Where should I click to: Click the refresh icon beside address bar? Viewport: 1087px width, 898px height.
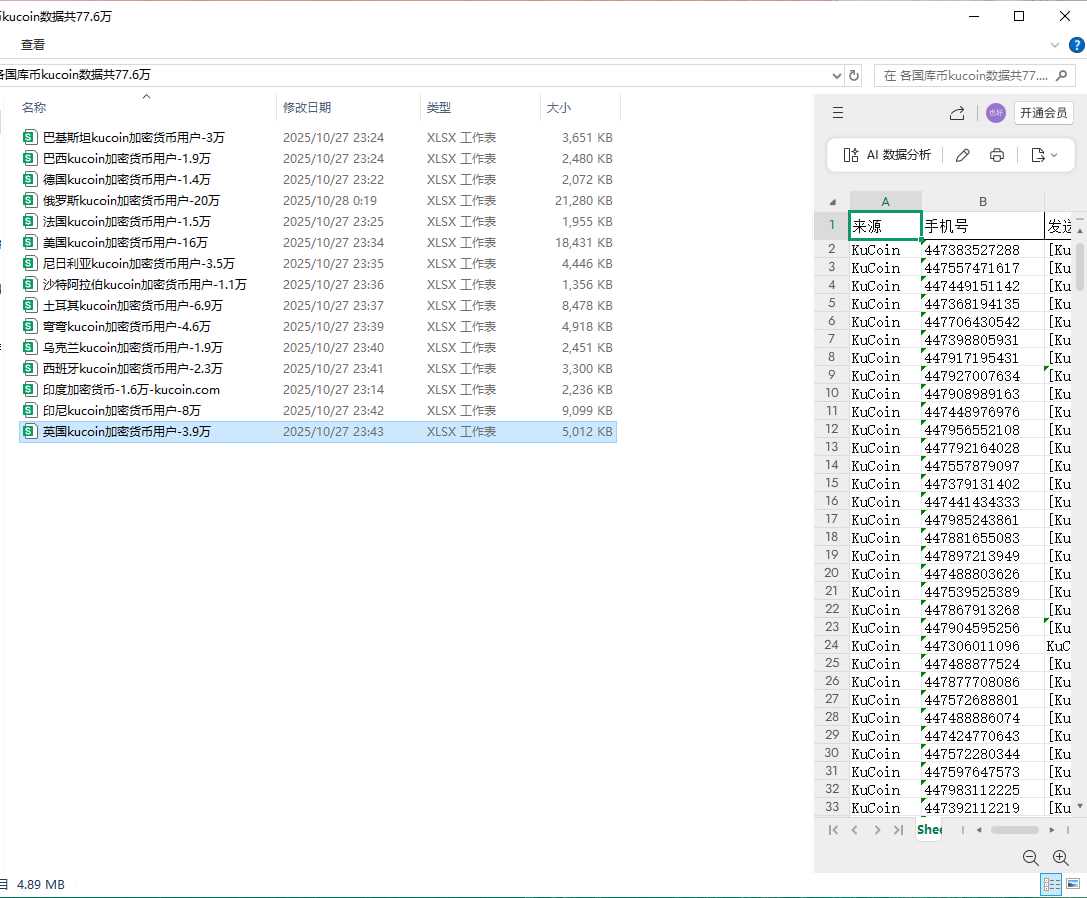coord(854,75)
